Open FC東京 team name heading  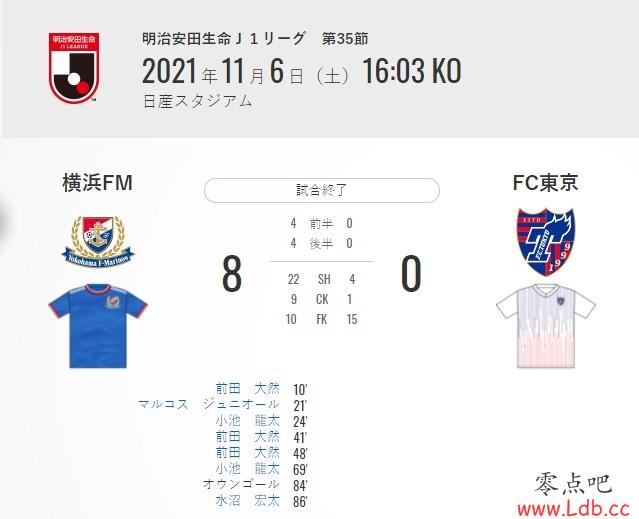point(545,182)
